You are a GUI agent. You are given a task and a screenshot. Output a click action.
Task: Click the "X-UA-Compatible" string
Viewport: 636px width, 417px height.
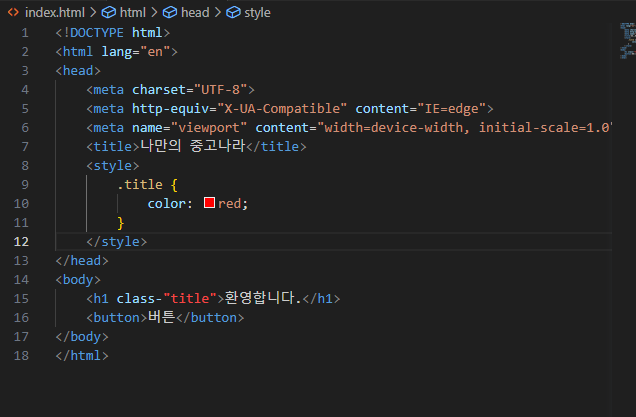click(282, 109)
